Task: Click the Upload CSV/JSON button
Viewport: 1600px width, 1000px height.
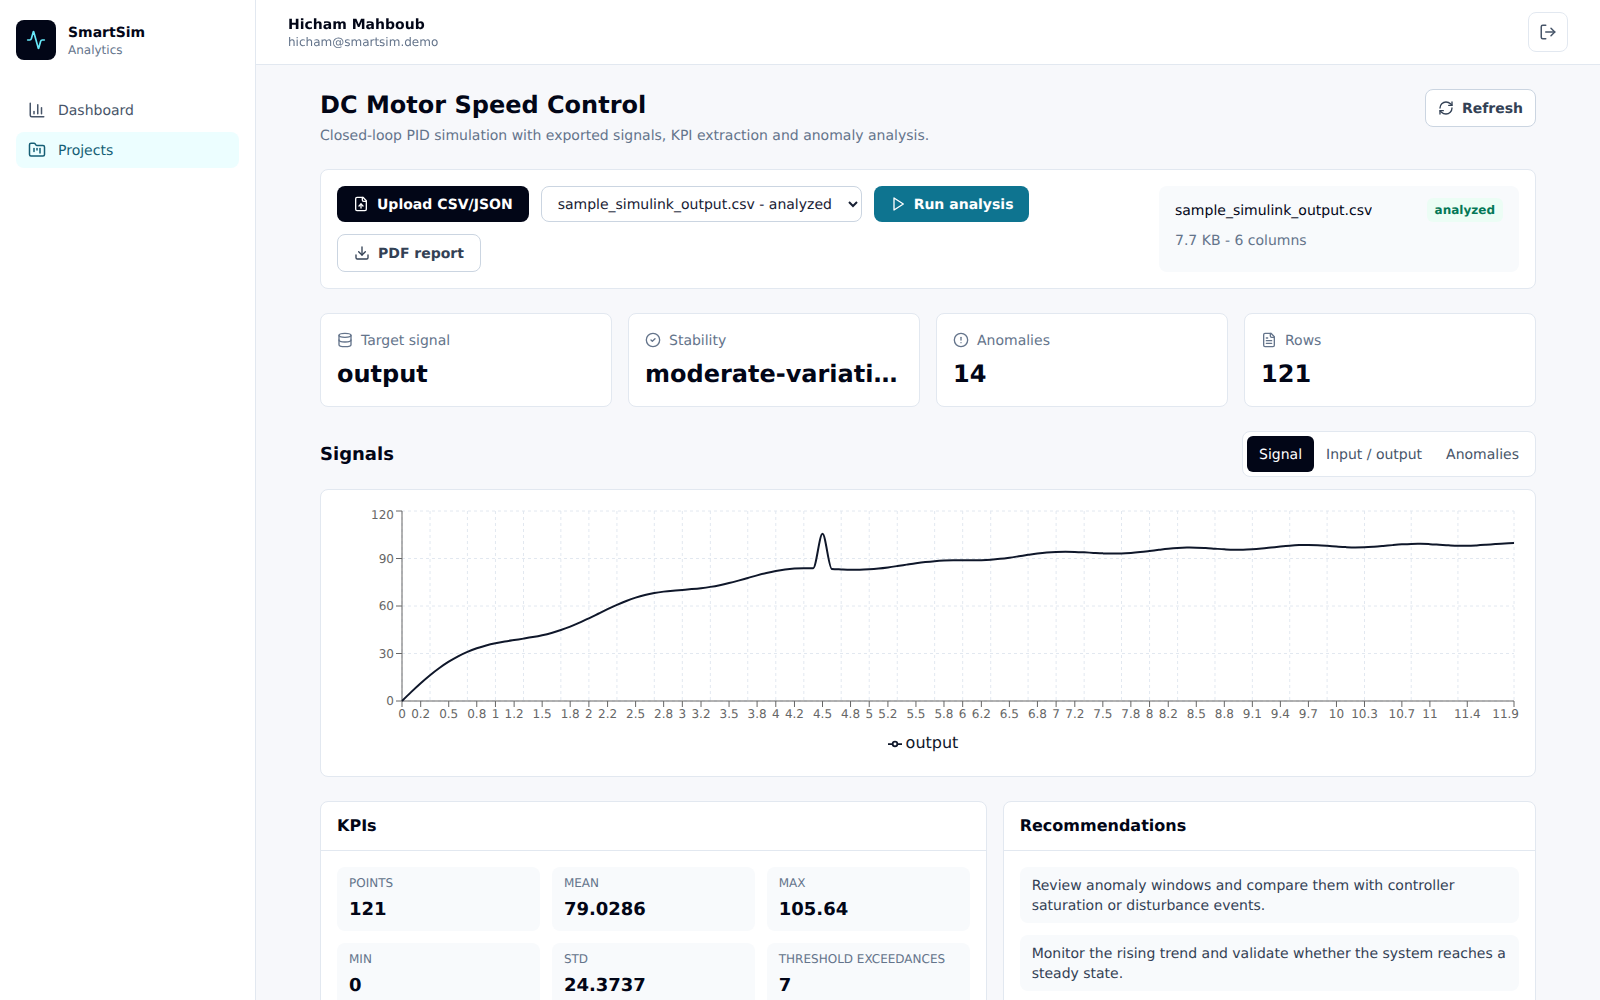Action: coord(433,204)
